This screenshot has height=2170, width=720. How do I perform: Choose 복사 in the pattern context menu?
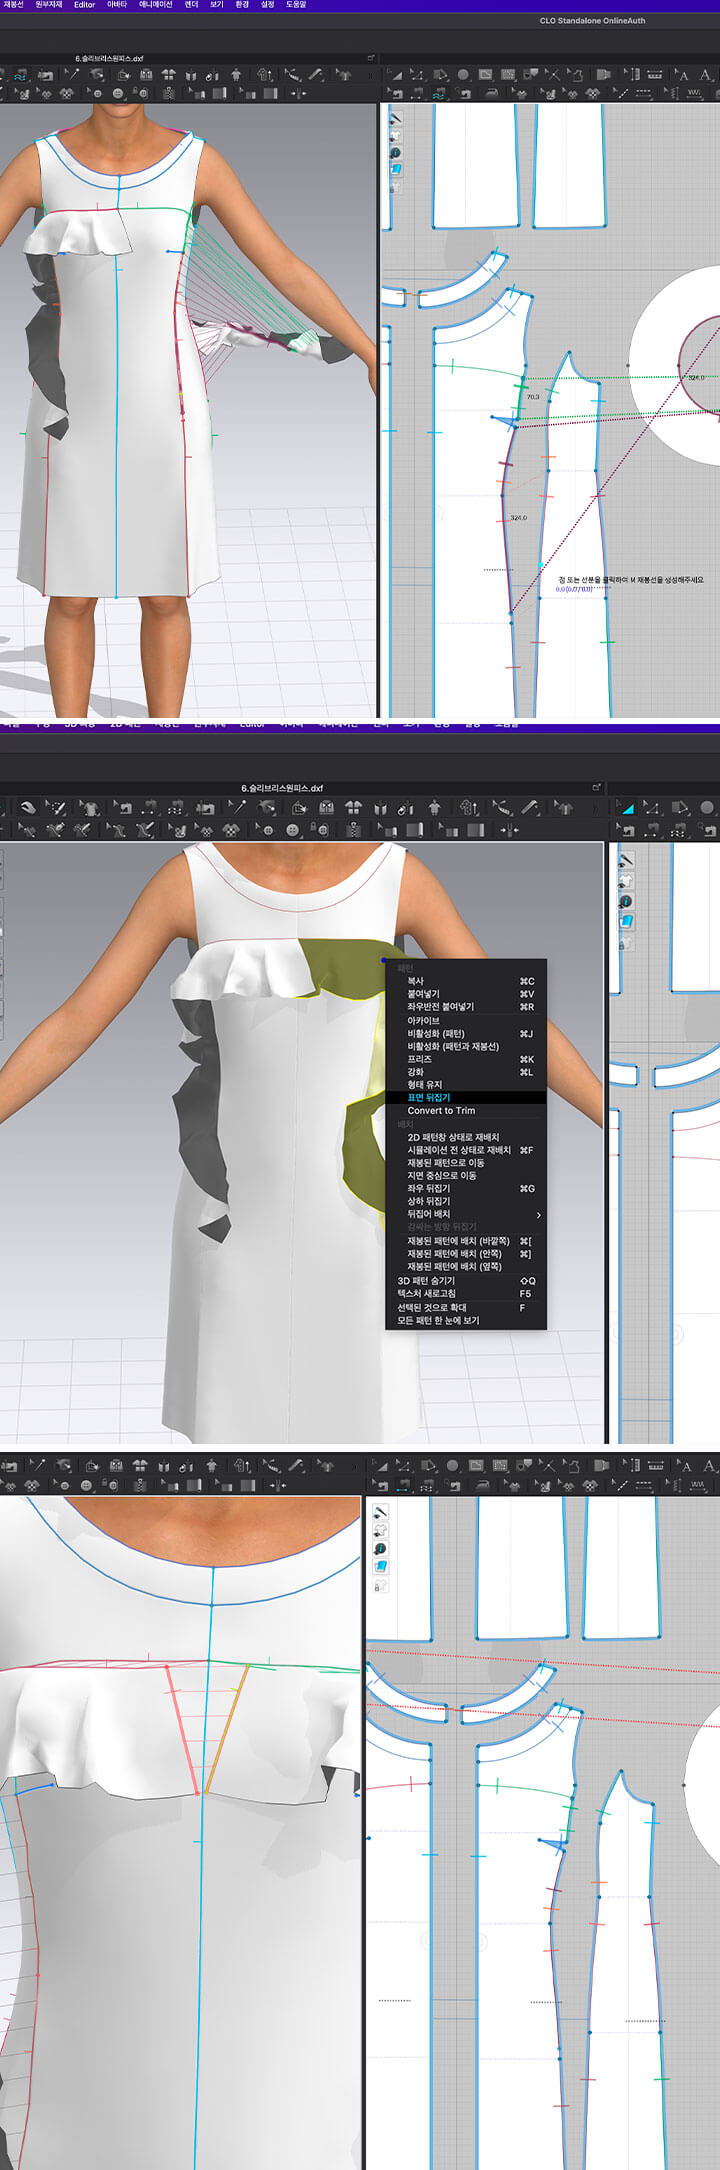pyautogui.click(x=465, y=981)
